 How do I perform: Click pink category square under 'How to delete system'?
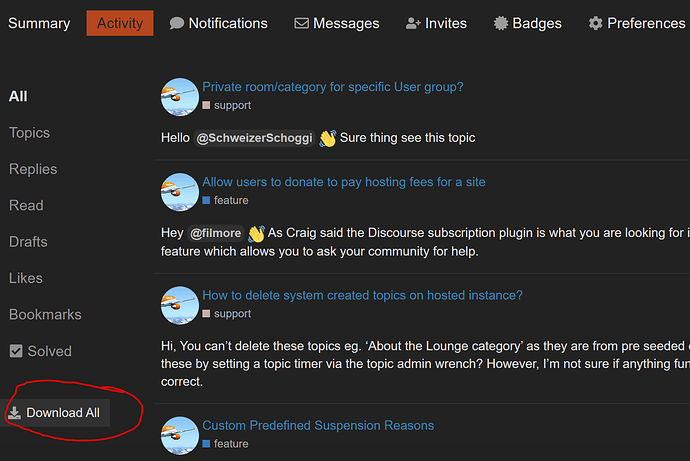[x=206, y=314]
